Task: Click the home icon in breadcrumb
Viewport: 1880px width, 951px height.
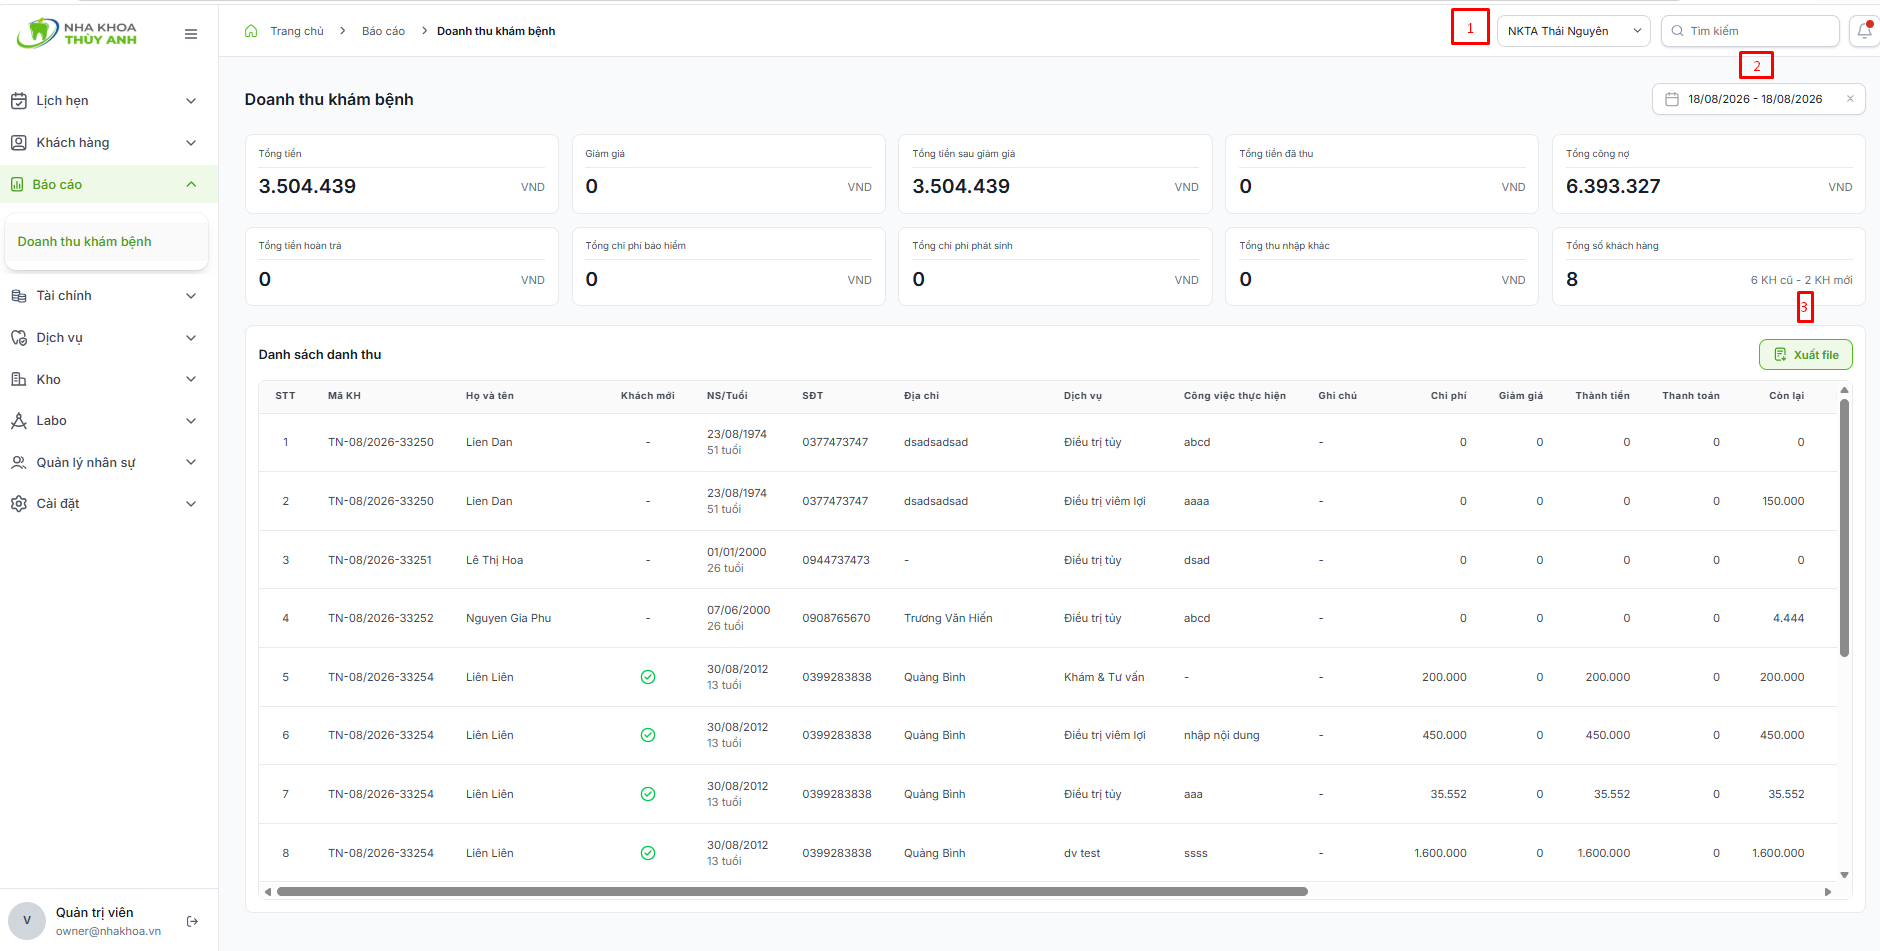Action: (251, 31)
